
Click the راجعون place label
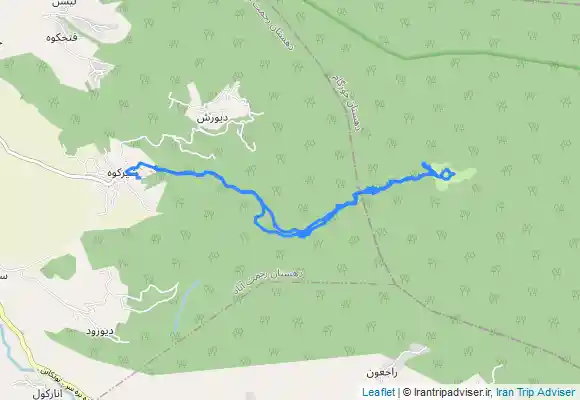382,373
